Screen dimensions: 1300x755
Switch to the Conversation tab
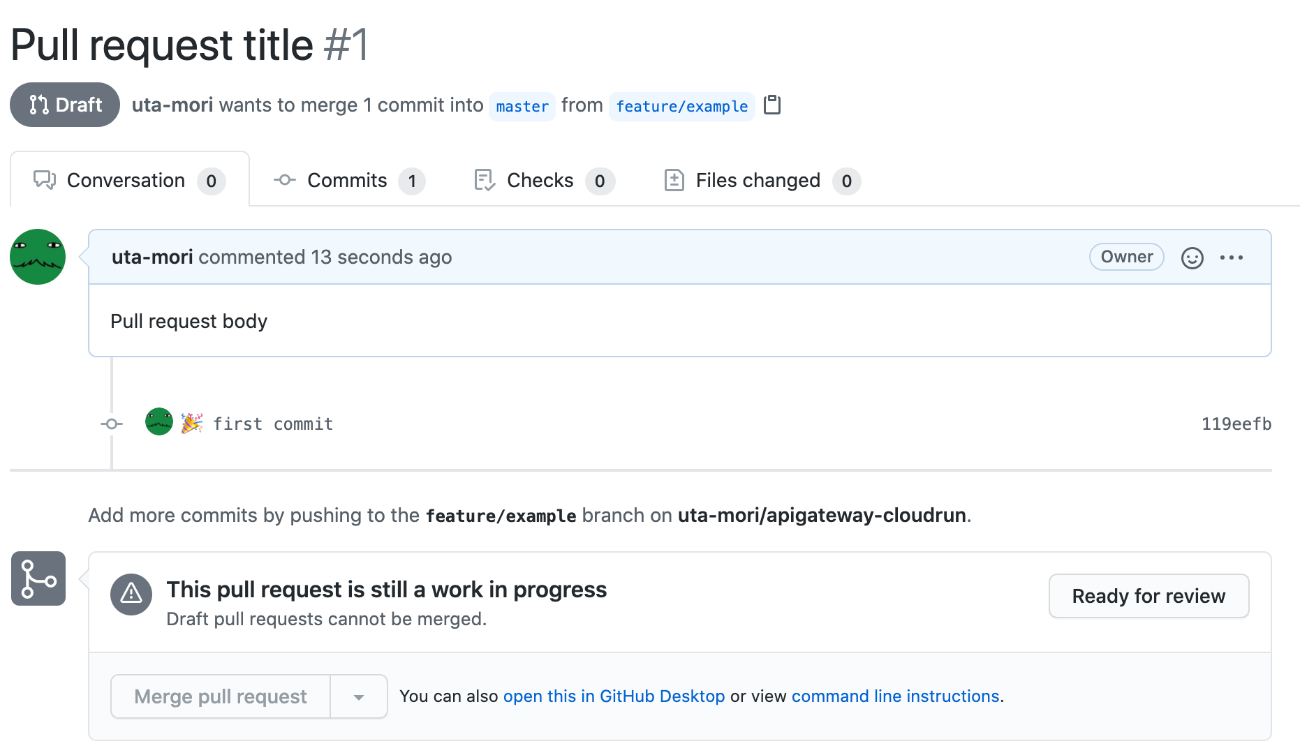click(x=127, y=181)
